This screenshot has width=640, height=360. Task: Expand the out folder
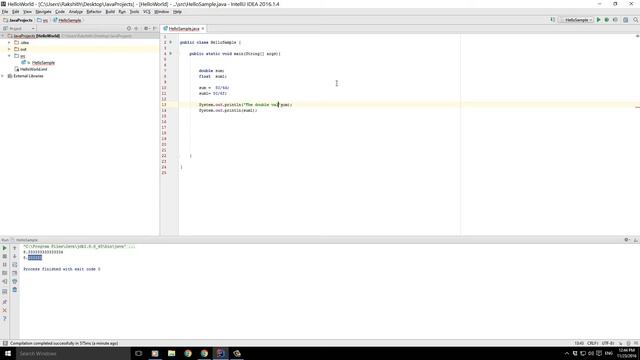9,49
